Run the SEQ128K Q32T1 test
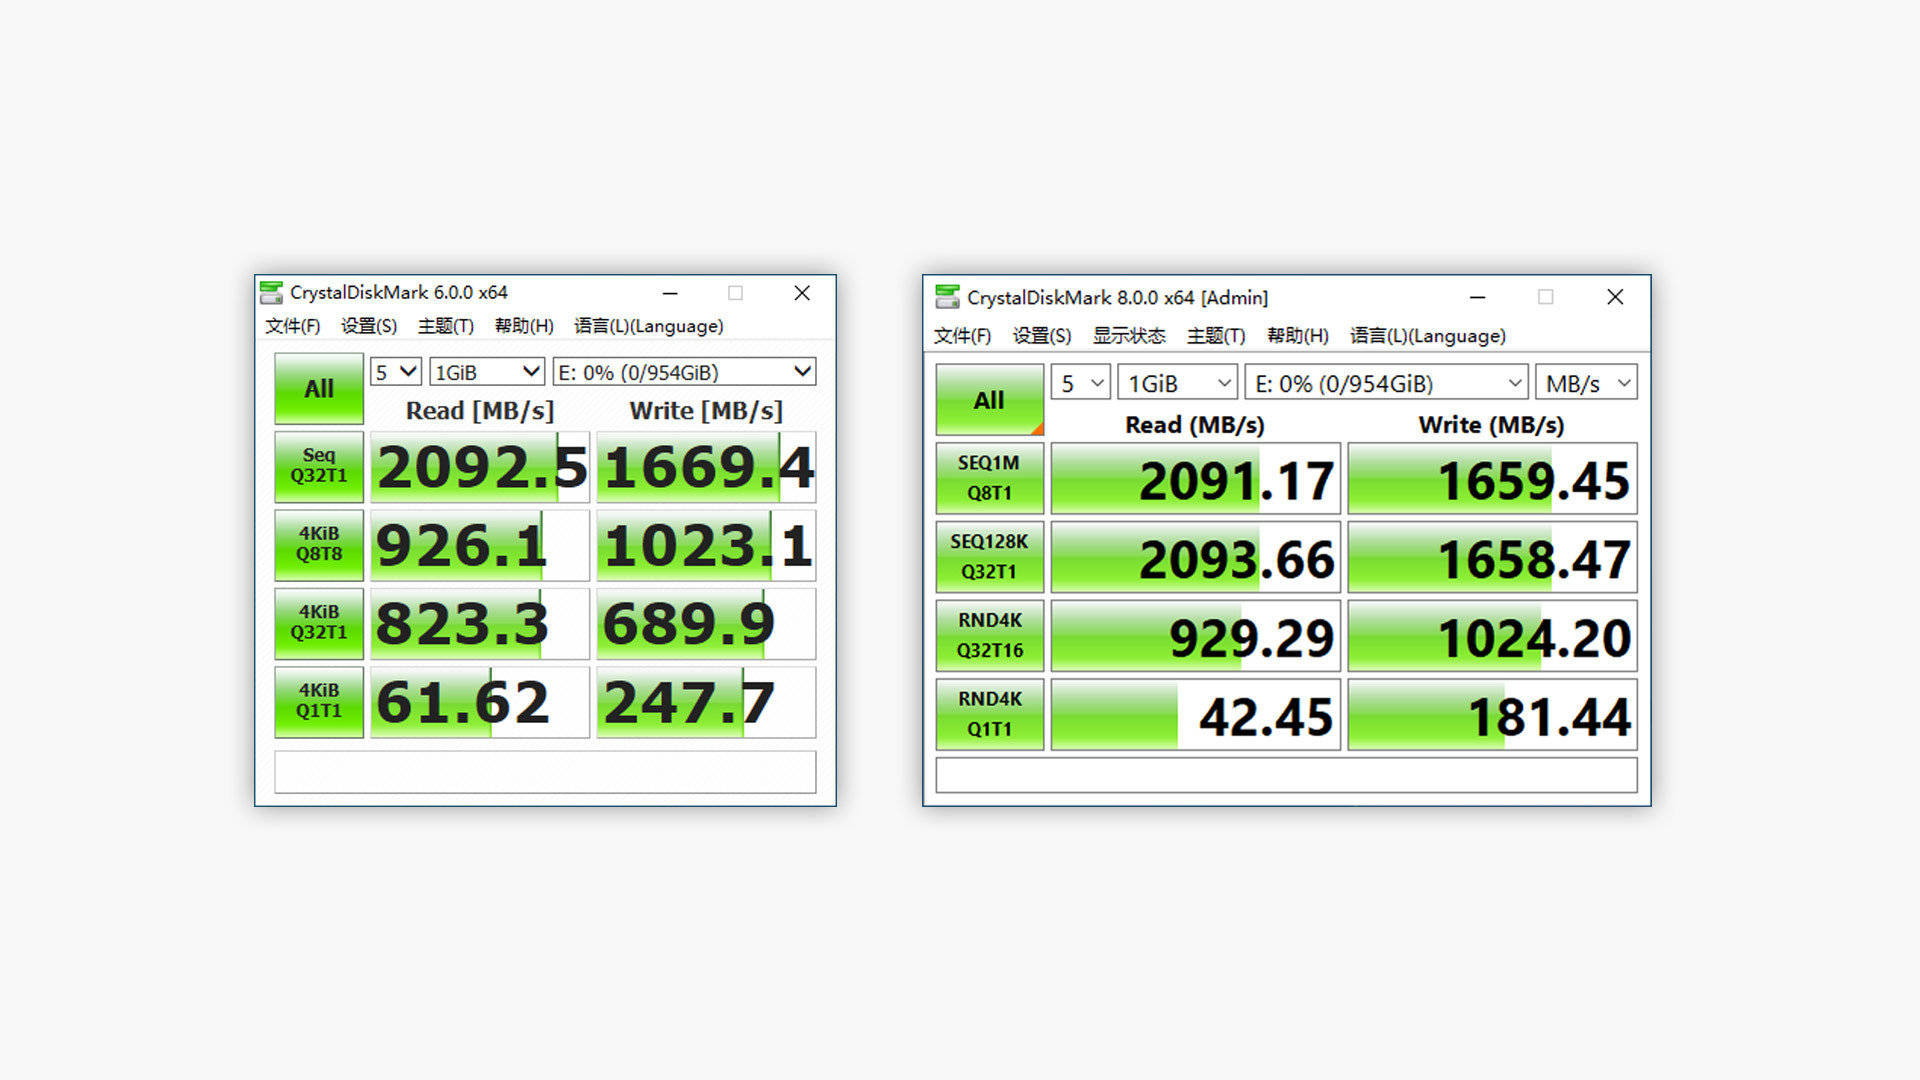The image size is (1920, 1080). click(989, 557)
